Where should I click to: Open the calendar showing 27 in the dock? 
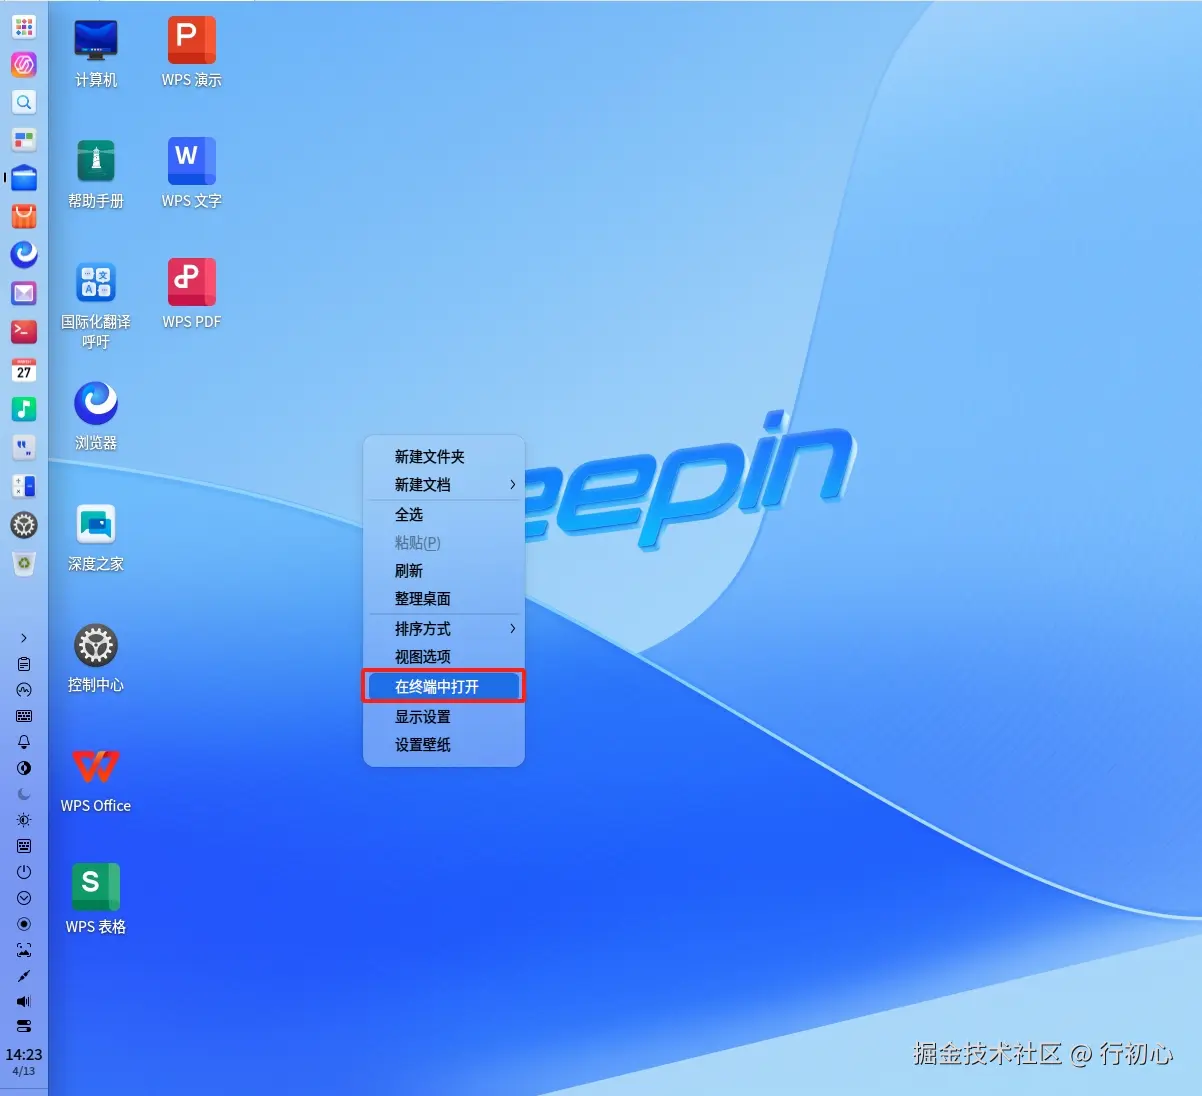[24, 370]
